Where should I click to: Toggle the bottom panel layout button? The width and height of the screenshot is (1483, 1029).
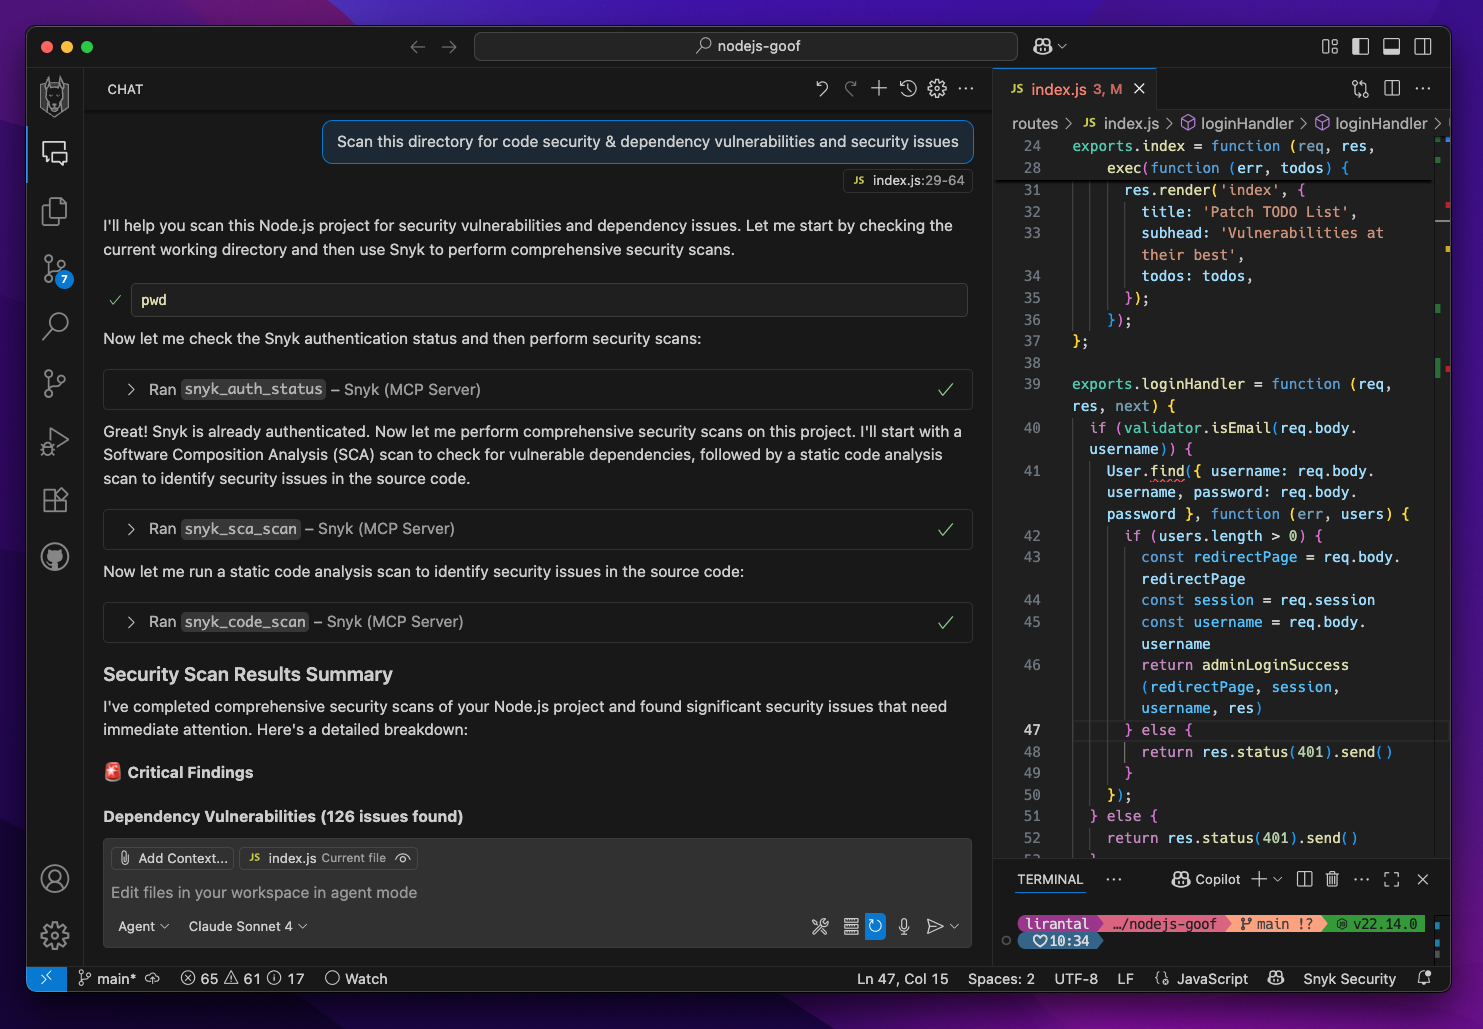click(x=1391, y=46)
